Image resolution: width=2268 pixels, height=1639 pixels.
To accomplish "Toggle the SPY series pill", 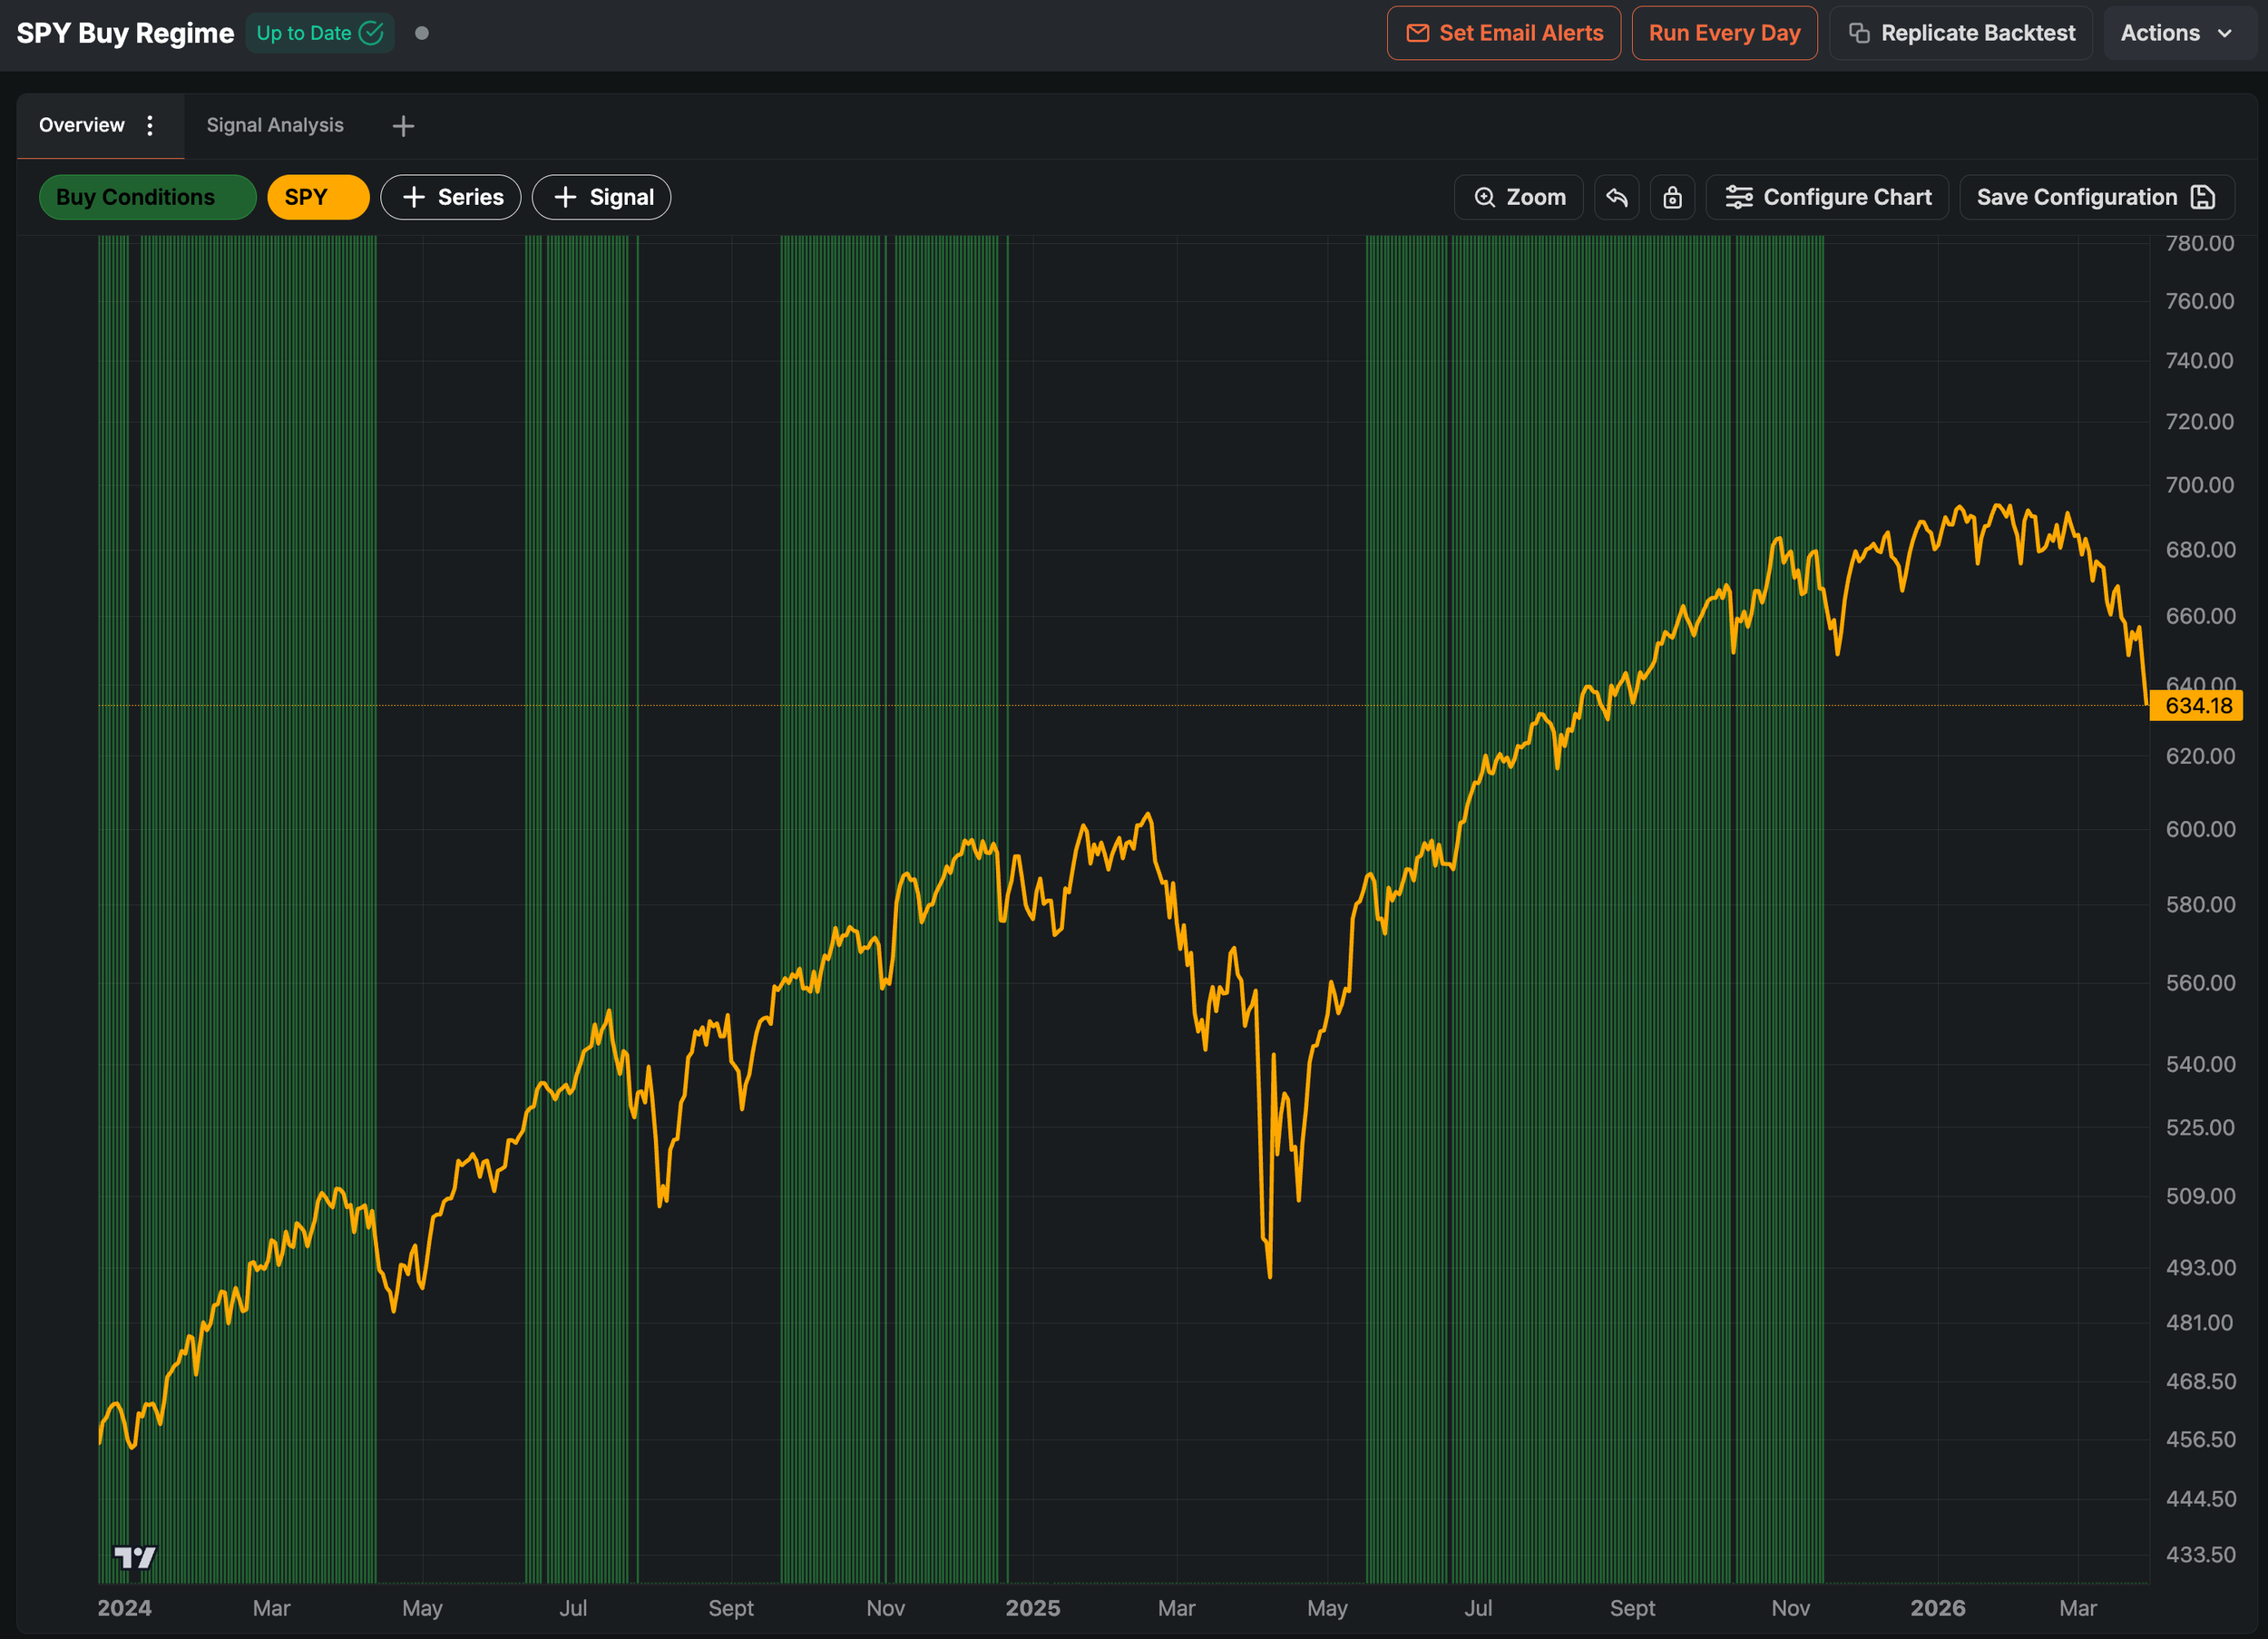I will 317,197.
